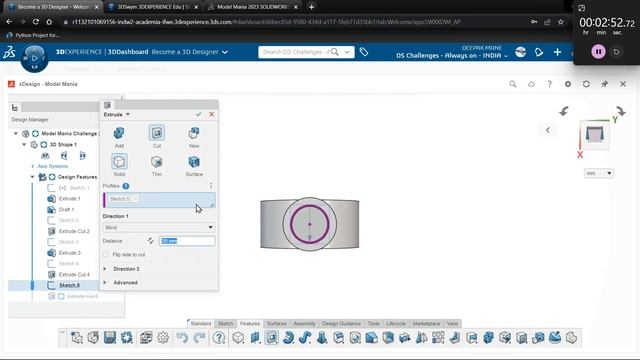The width and height of the screenshot is (640, 360).
Task: Open the Standard toolbar tab
Action: (201, 323)
